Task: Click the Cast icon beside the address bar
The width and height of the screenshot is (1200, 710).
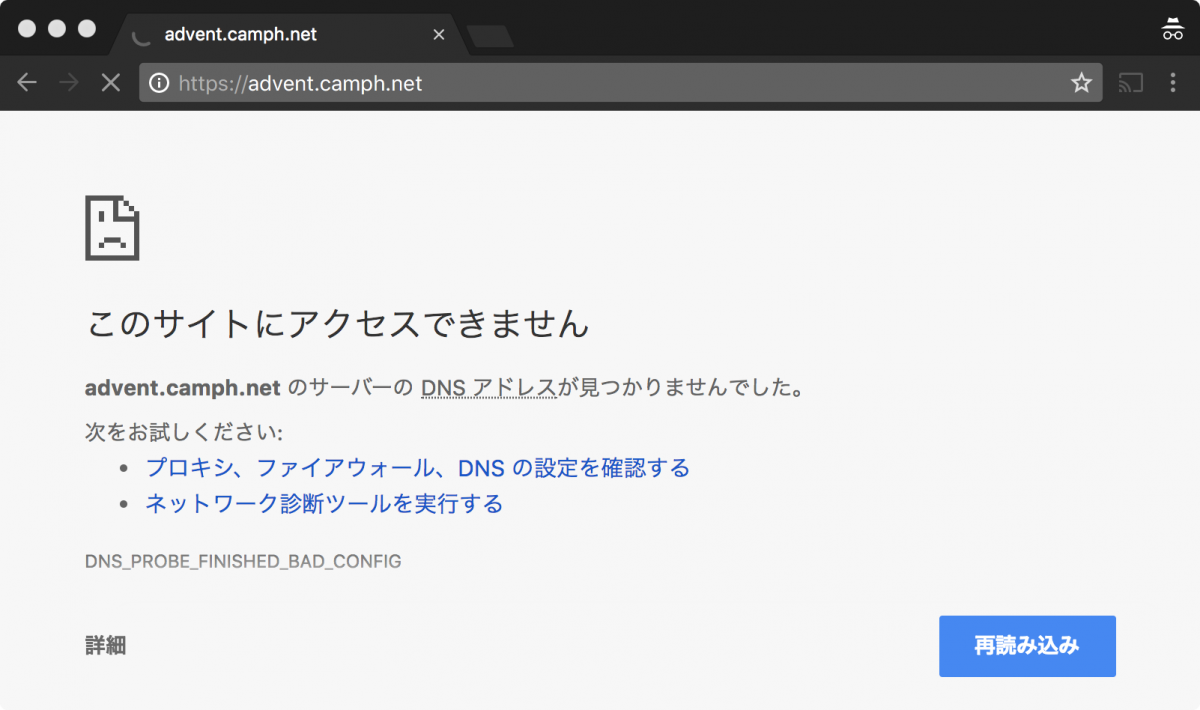Action: tap(1131, 83)
